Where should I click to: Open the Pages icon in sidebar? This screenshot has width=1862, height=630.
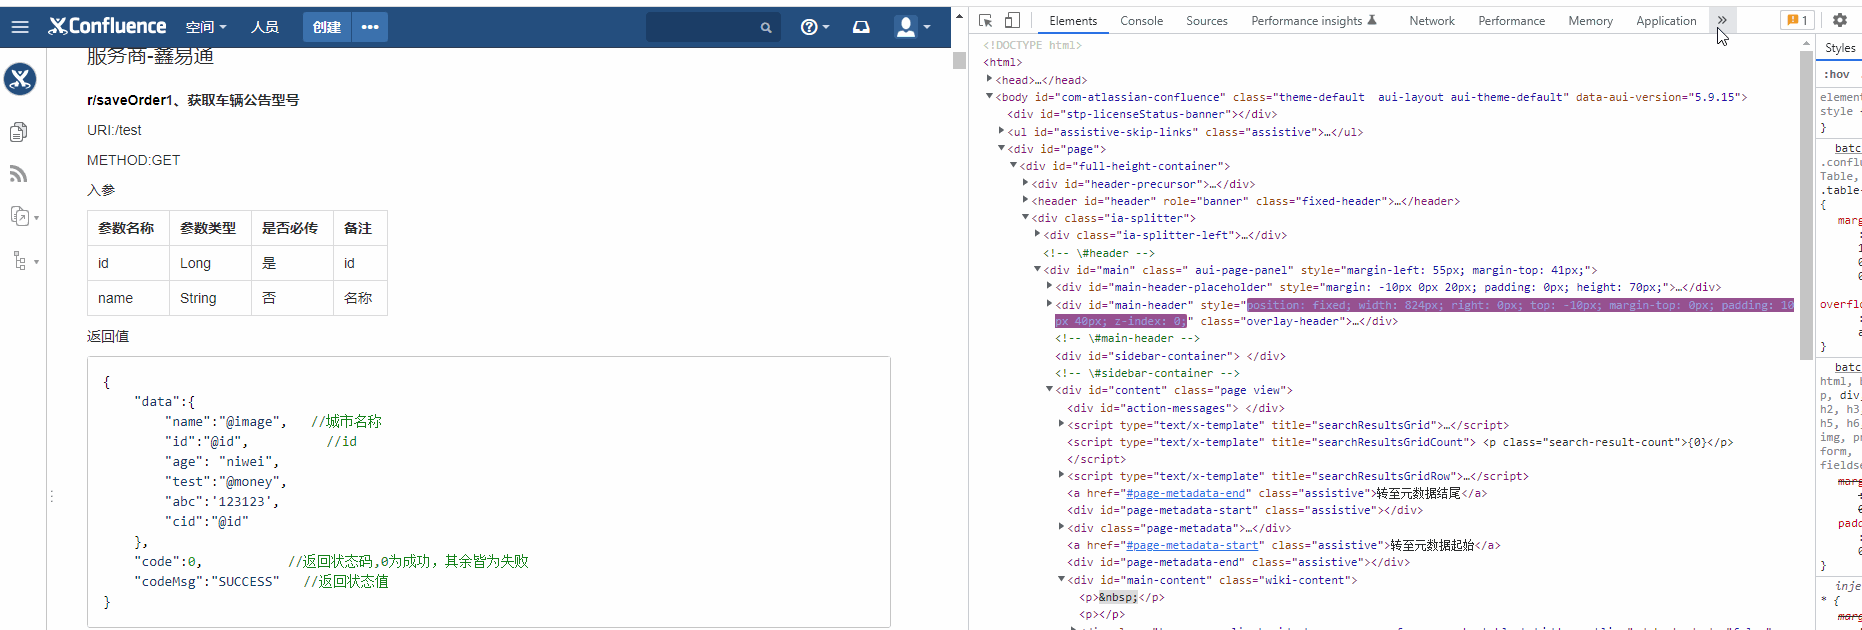(x=19, y=132)
